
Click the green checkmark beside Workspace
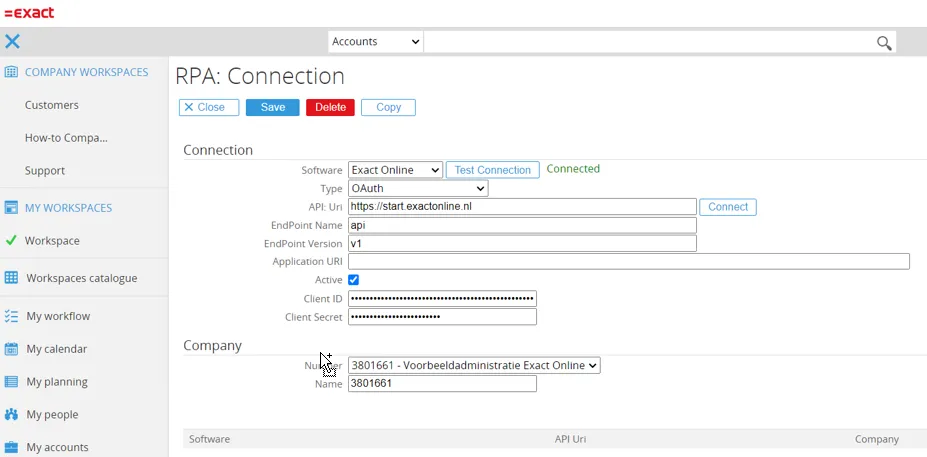[x=11, y=241]
